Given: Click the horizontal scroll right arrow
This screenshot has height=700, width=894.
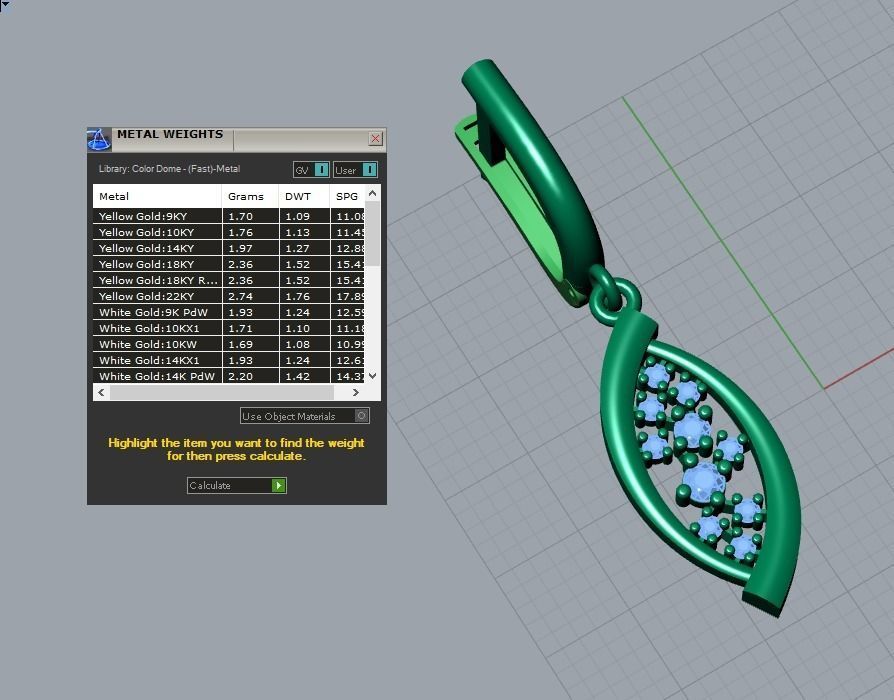Looking at the screenshot, I should point(356,393).
